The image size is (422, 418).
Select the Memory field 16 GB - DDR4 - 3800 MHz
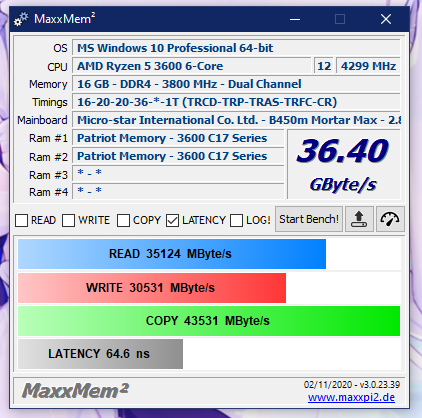tap(236, 84)
